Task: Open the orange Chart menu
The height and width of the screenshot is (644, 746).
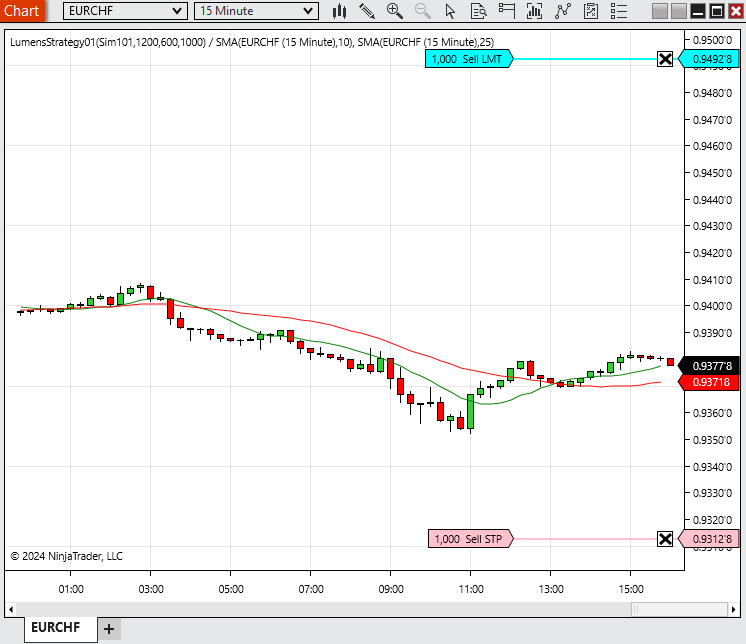Action: point(22,11)
